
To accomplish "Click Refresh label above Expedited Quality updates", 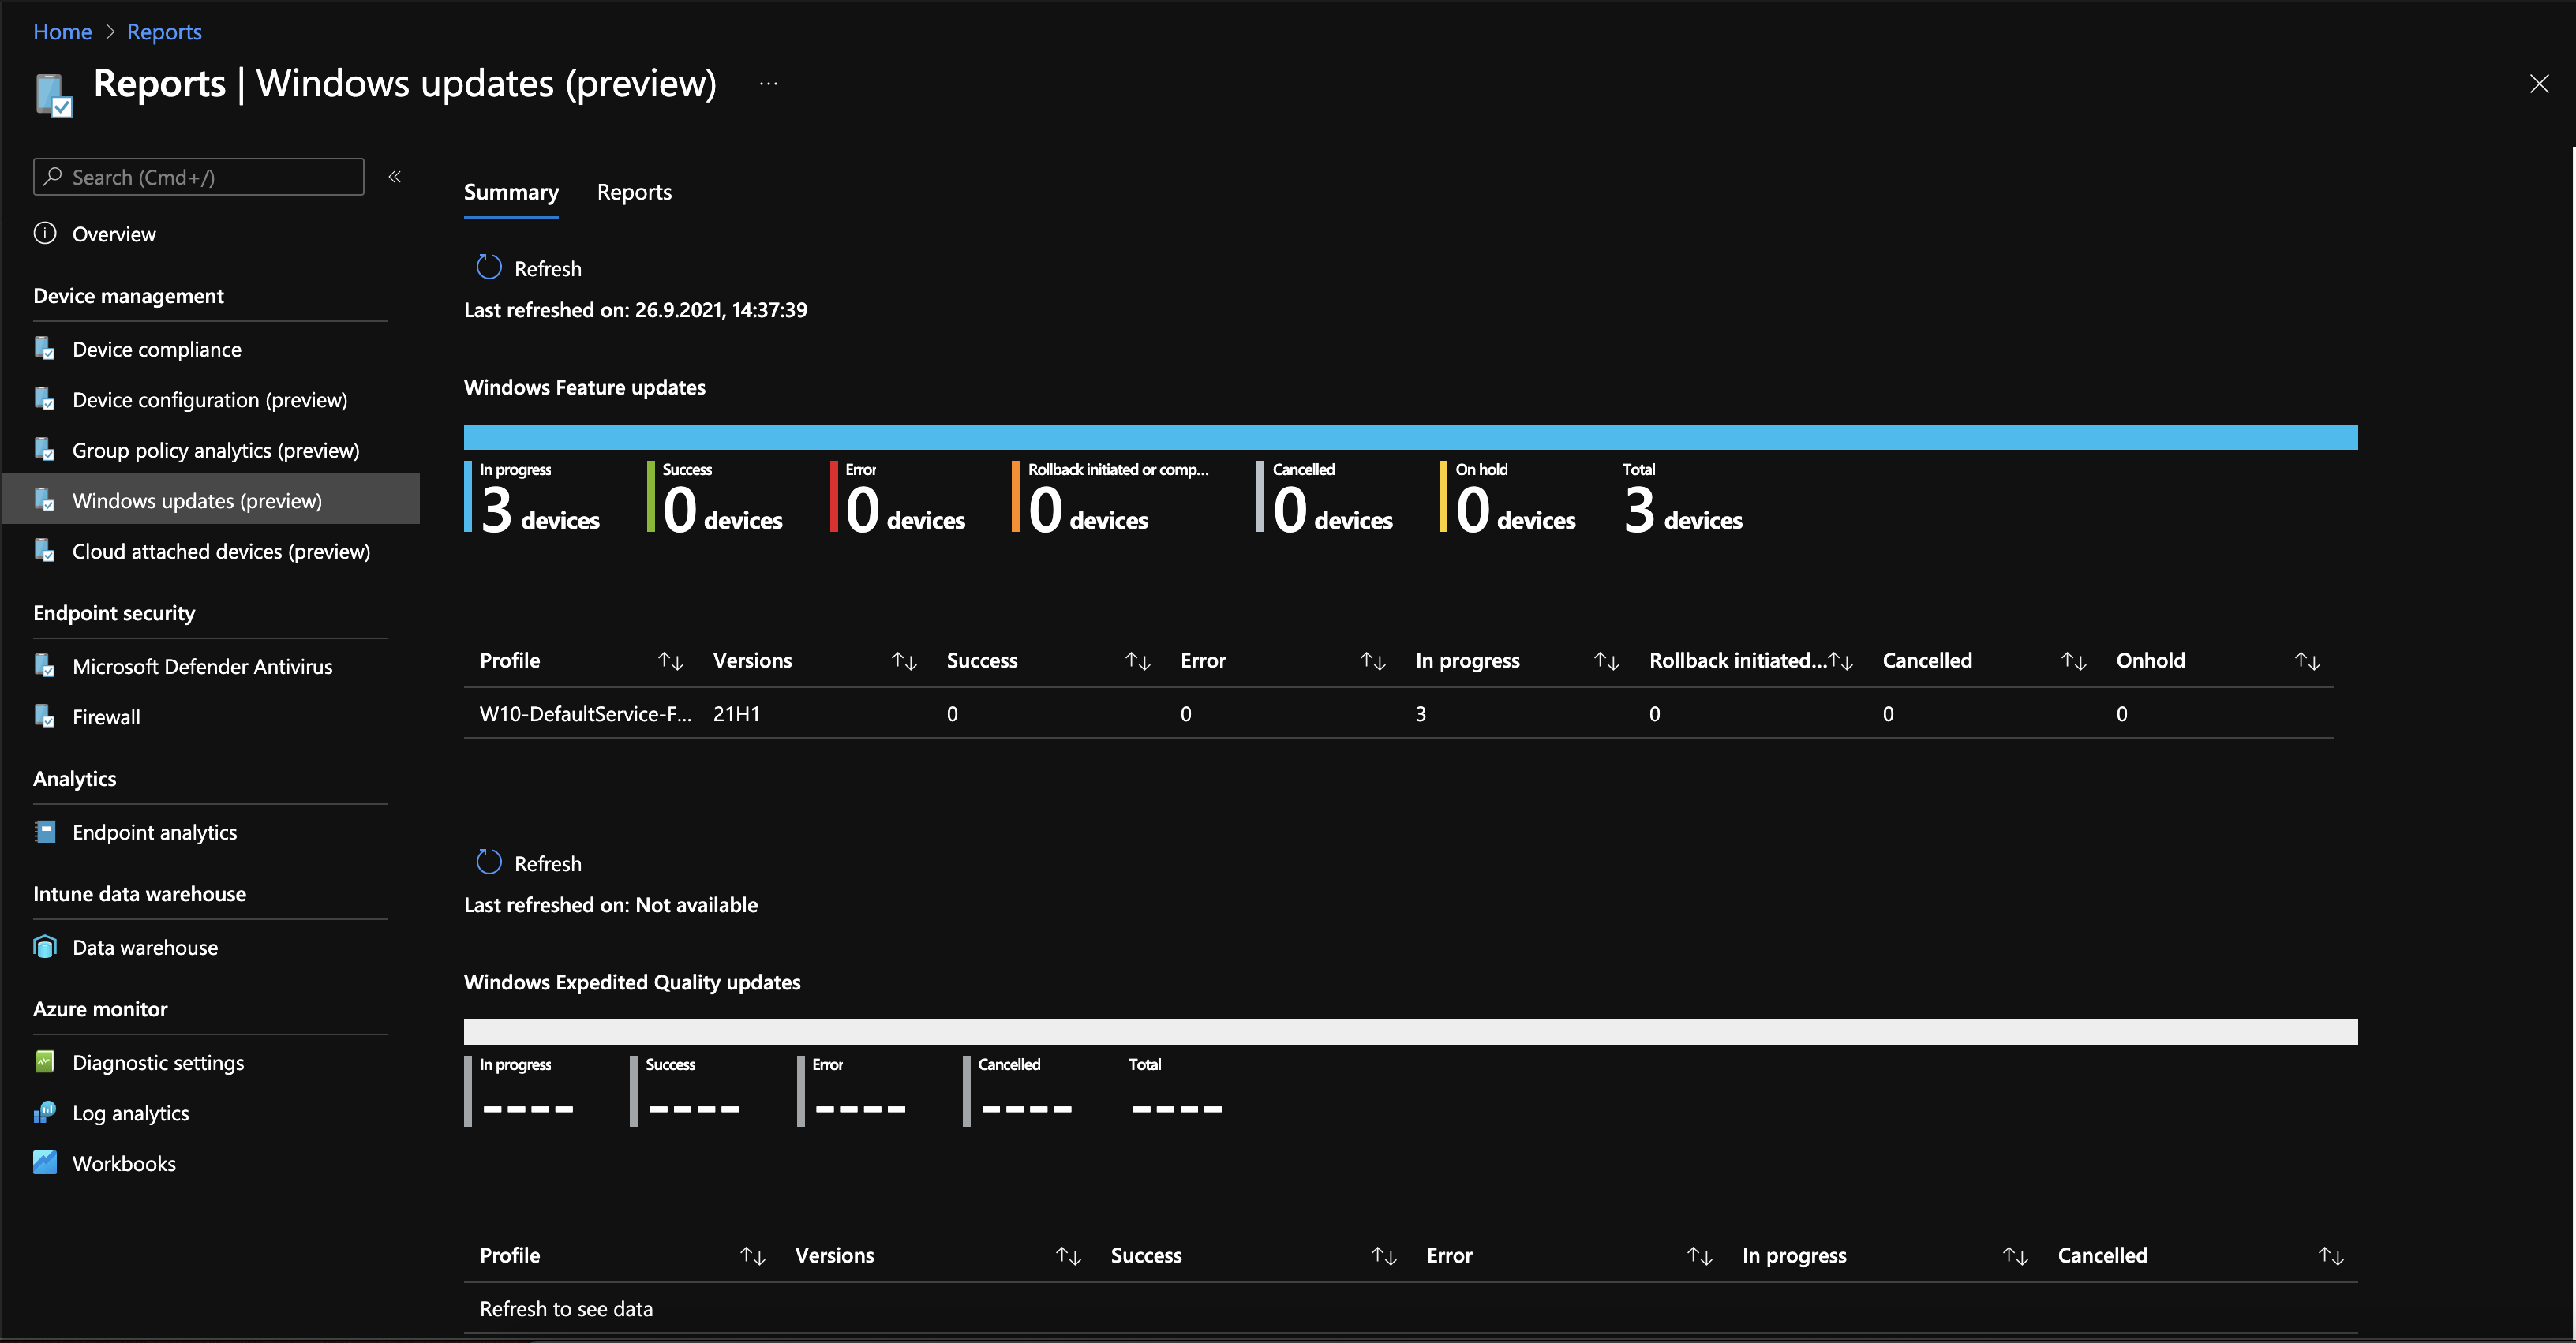I will point(547,864).
